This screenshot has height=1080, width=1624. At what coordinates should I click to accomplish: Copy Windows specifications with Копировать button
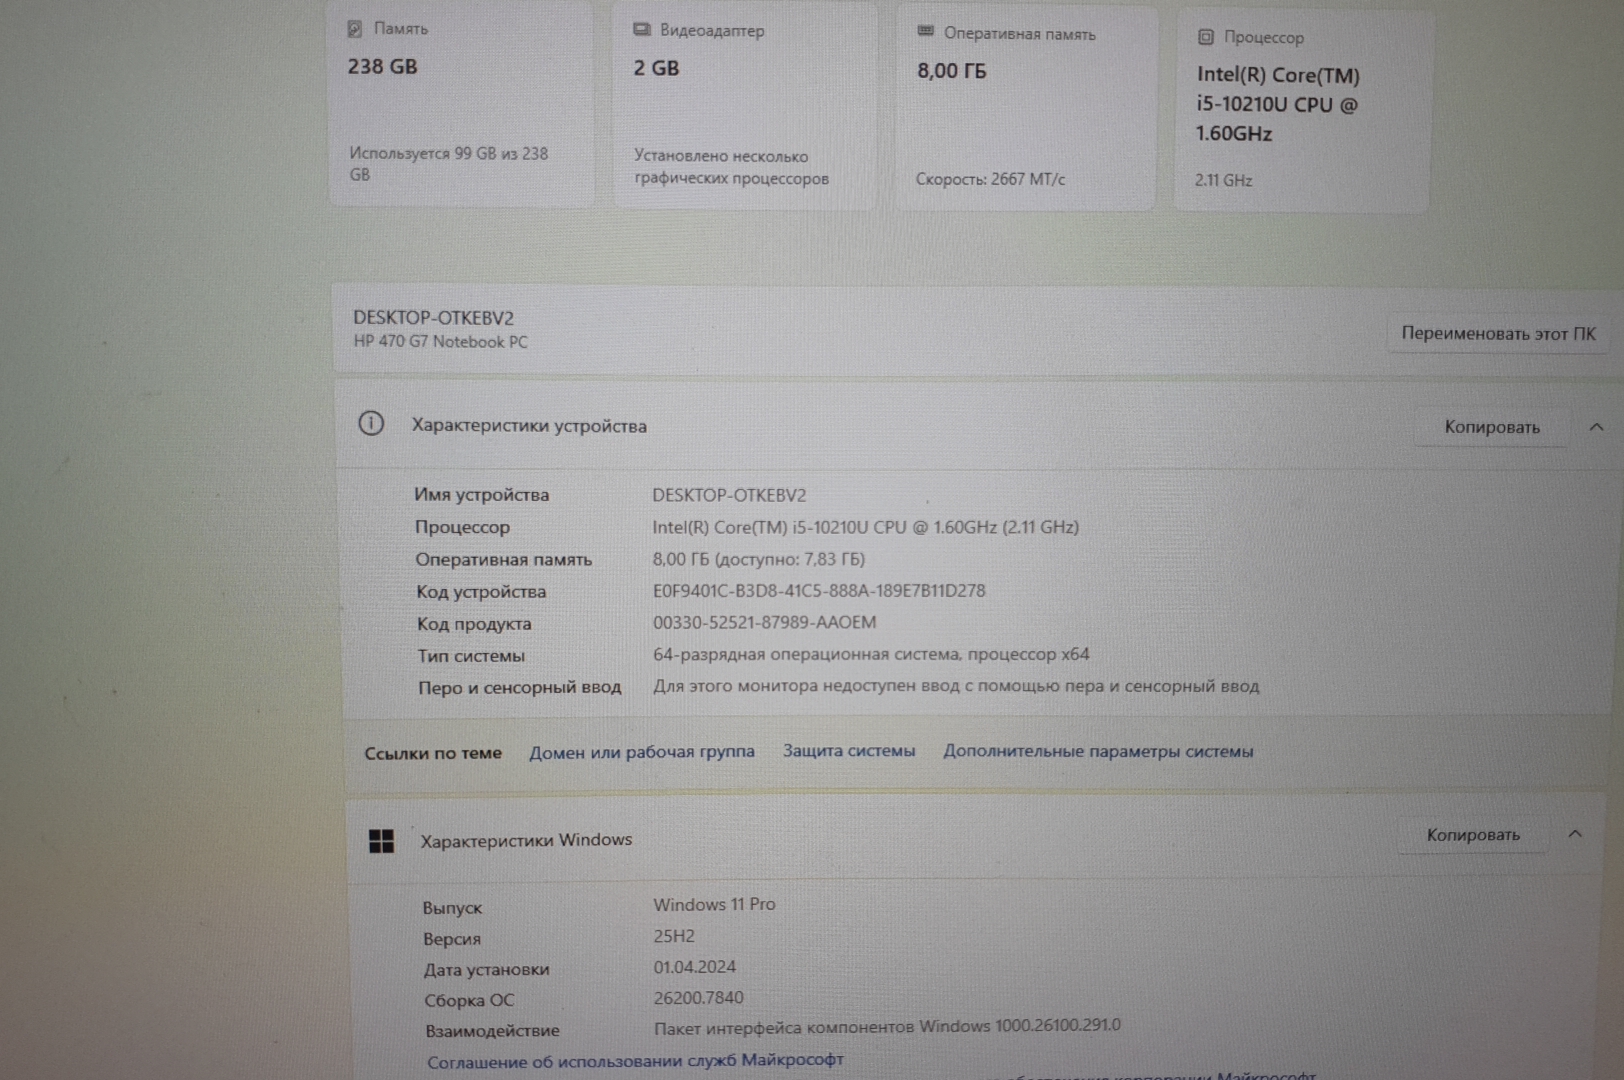click(1472, 835)
